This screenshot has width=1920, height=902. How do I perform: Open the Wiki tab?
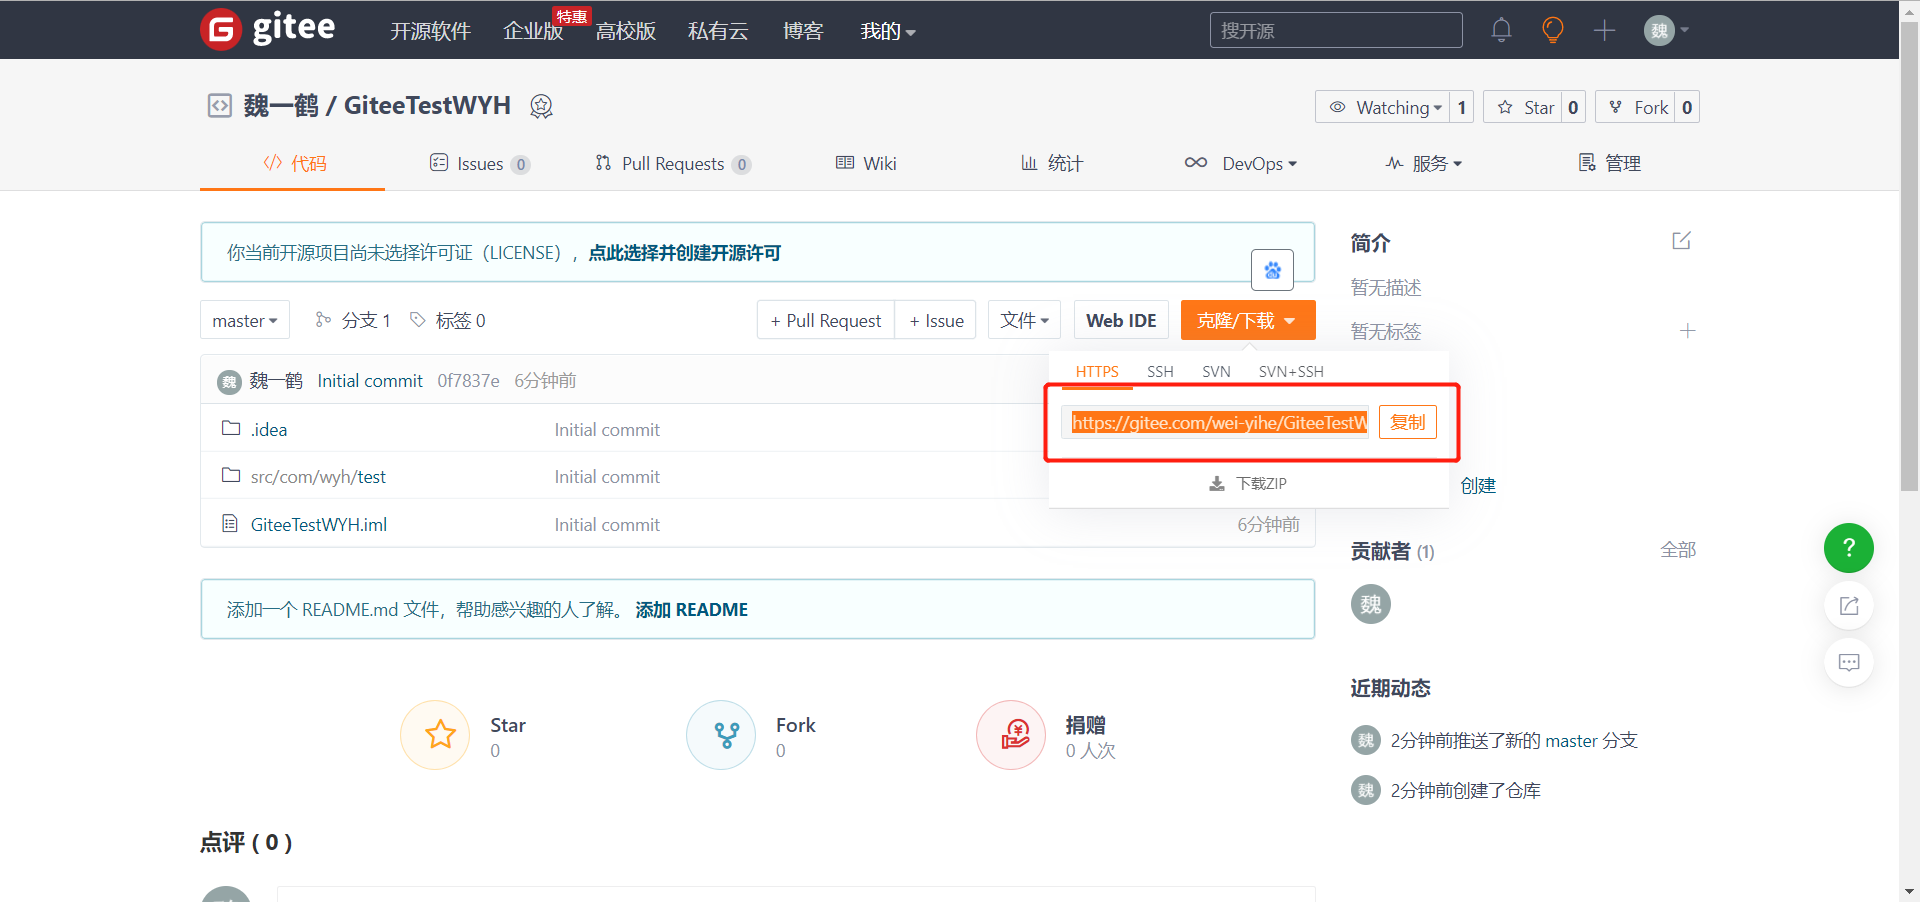867,163
